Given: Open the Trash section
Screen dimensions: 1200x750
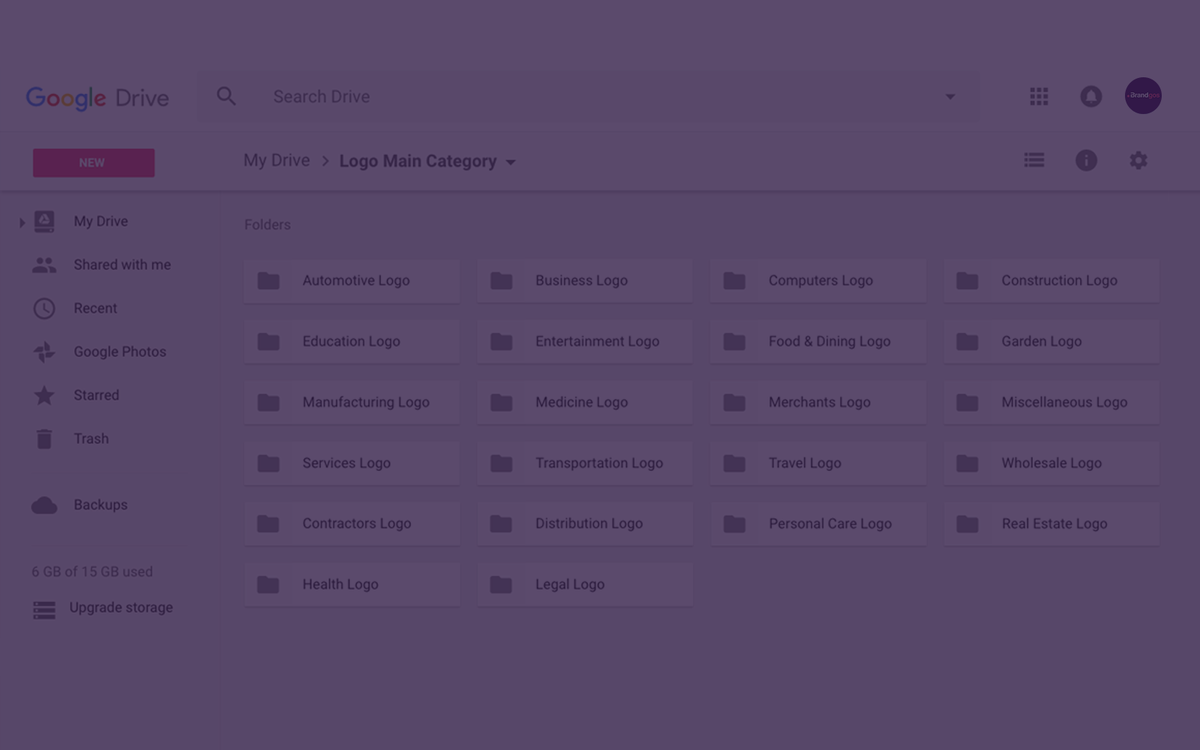Looking at the screenshot, I should 91,438.
